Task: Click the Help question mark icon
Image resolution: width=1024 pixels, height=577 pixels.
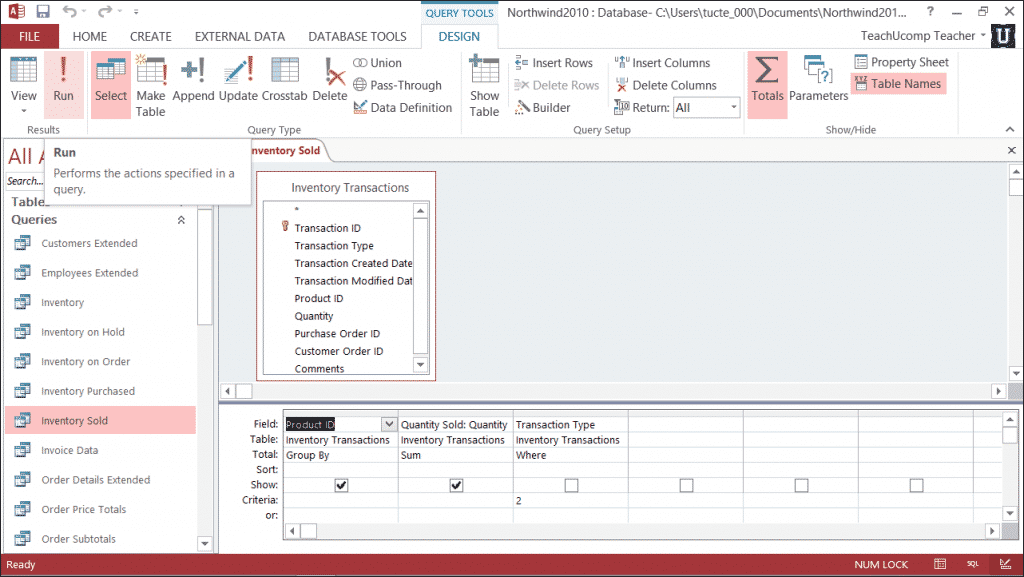Action: click(930, 11)
